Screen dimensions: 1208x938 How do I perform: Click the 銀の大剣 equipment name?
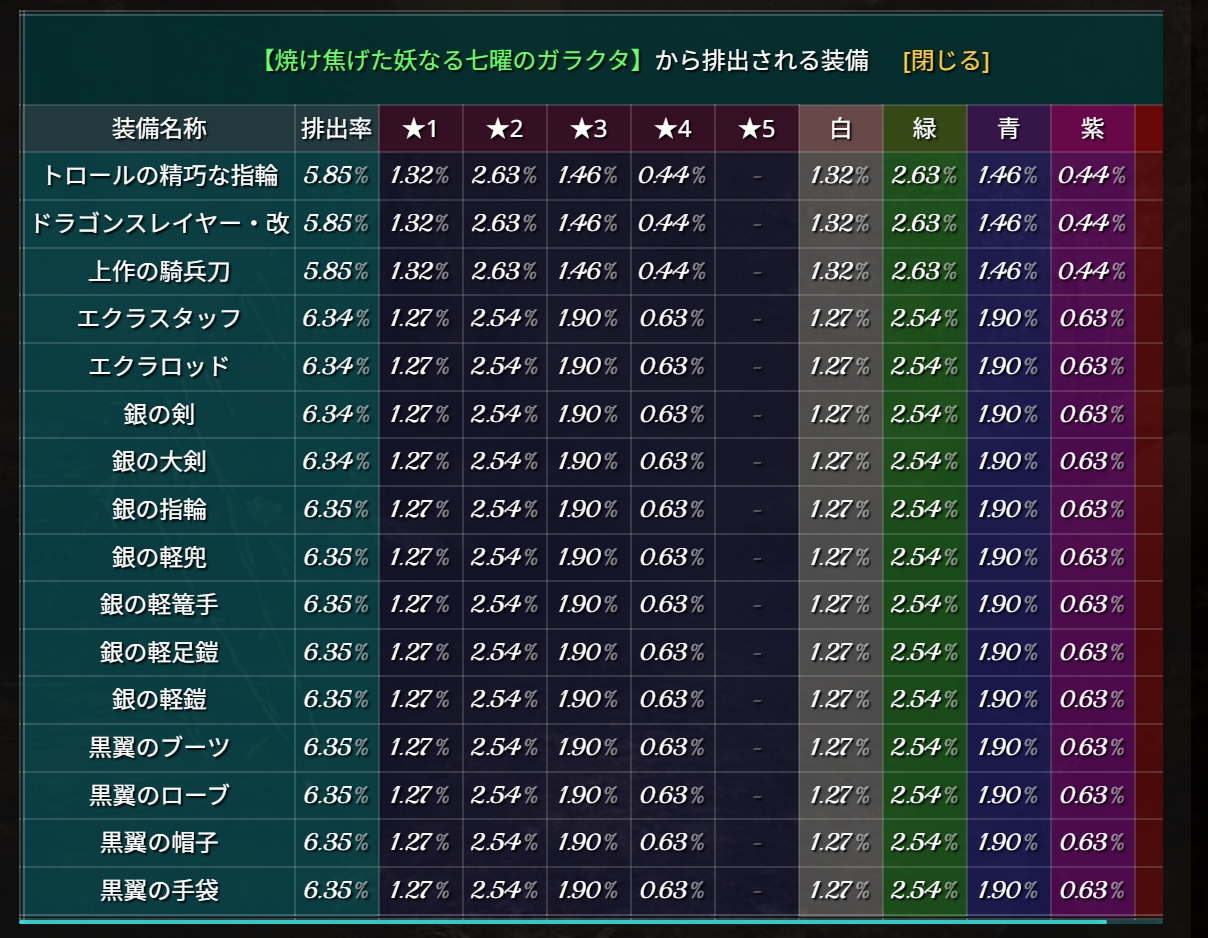click(159, 462)
